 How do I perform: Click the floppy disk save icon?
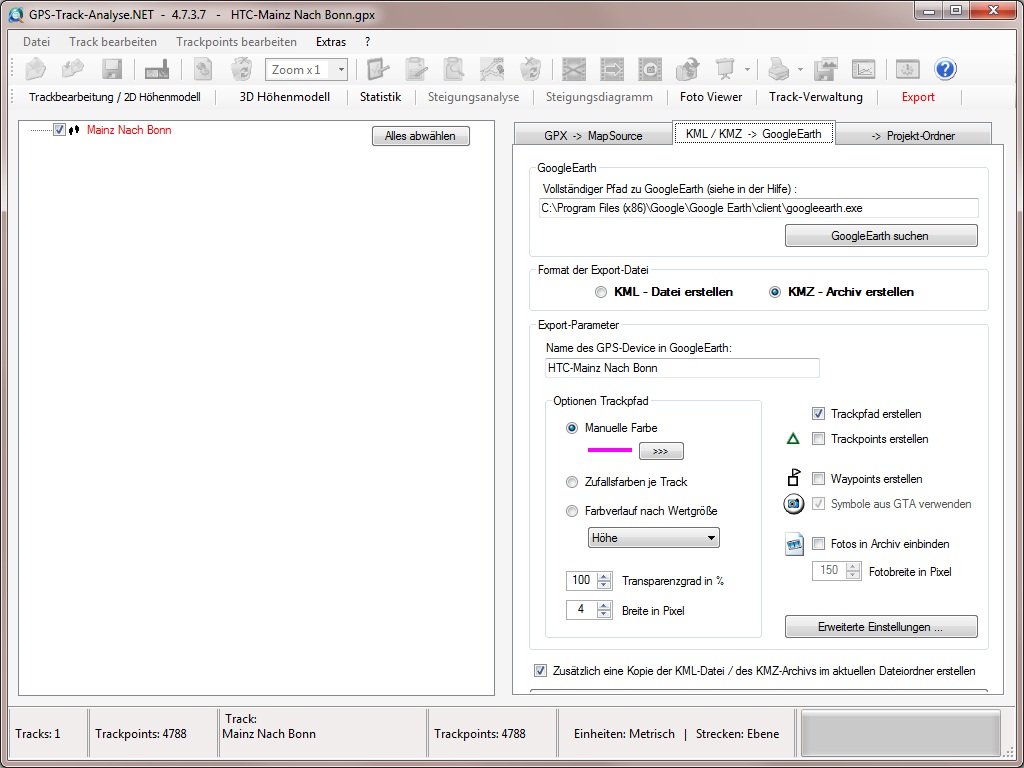click(112, 69)
